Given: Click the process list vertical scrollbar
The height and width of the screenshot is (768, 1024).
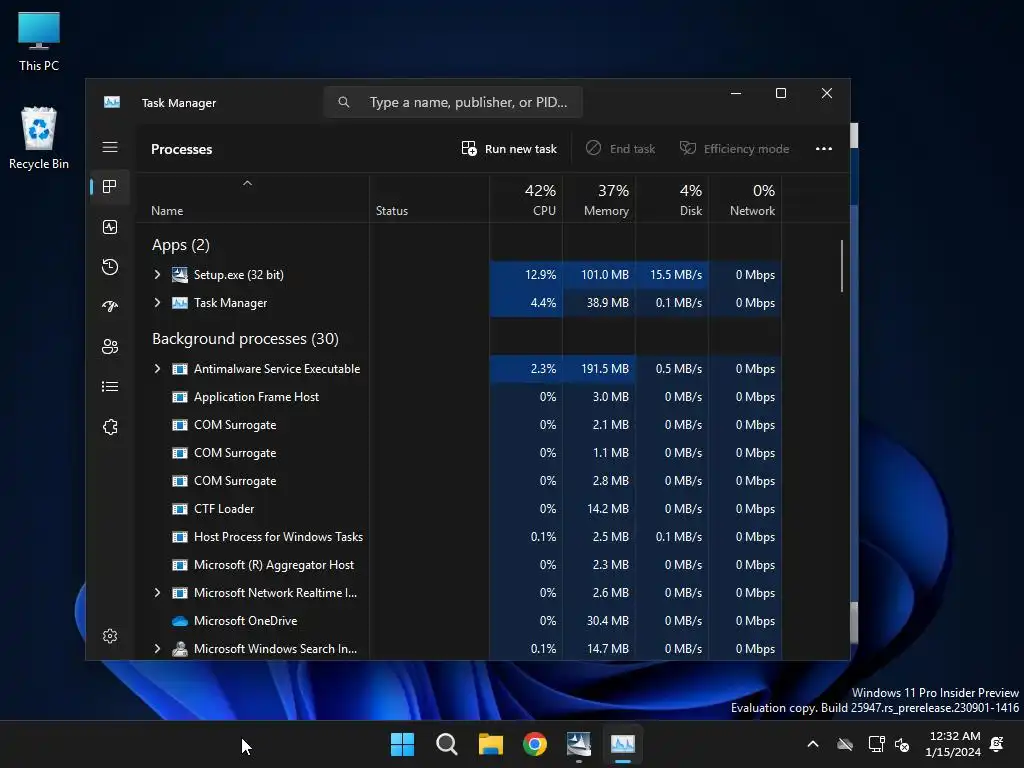Looking at the screenshot, I should tap(842, 266).
